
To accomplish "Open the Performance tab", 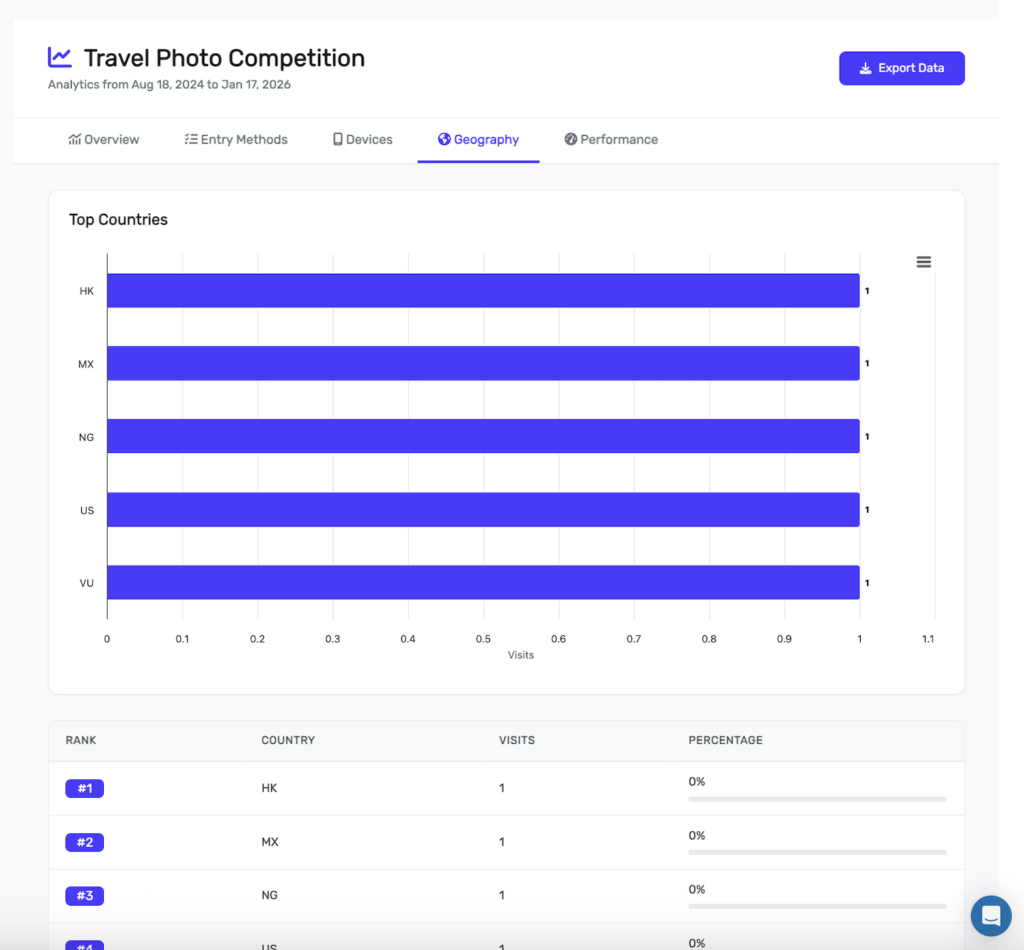I will [611, 139].
